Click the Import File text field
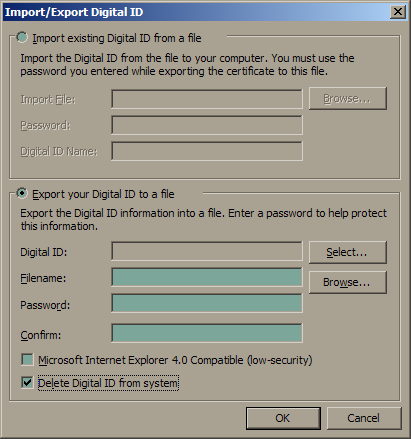 (x=207, y=99)
